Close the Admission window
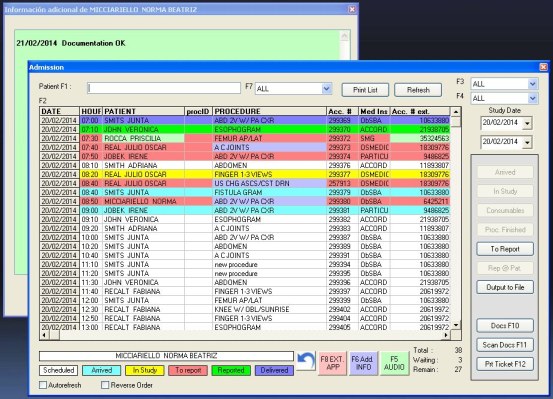The image size is (553, 399). coord(543,67)
